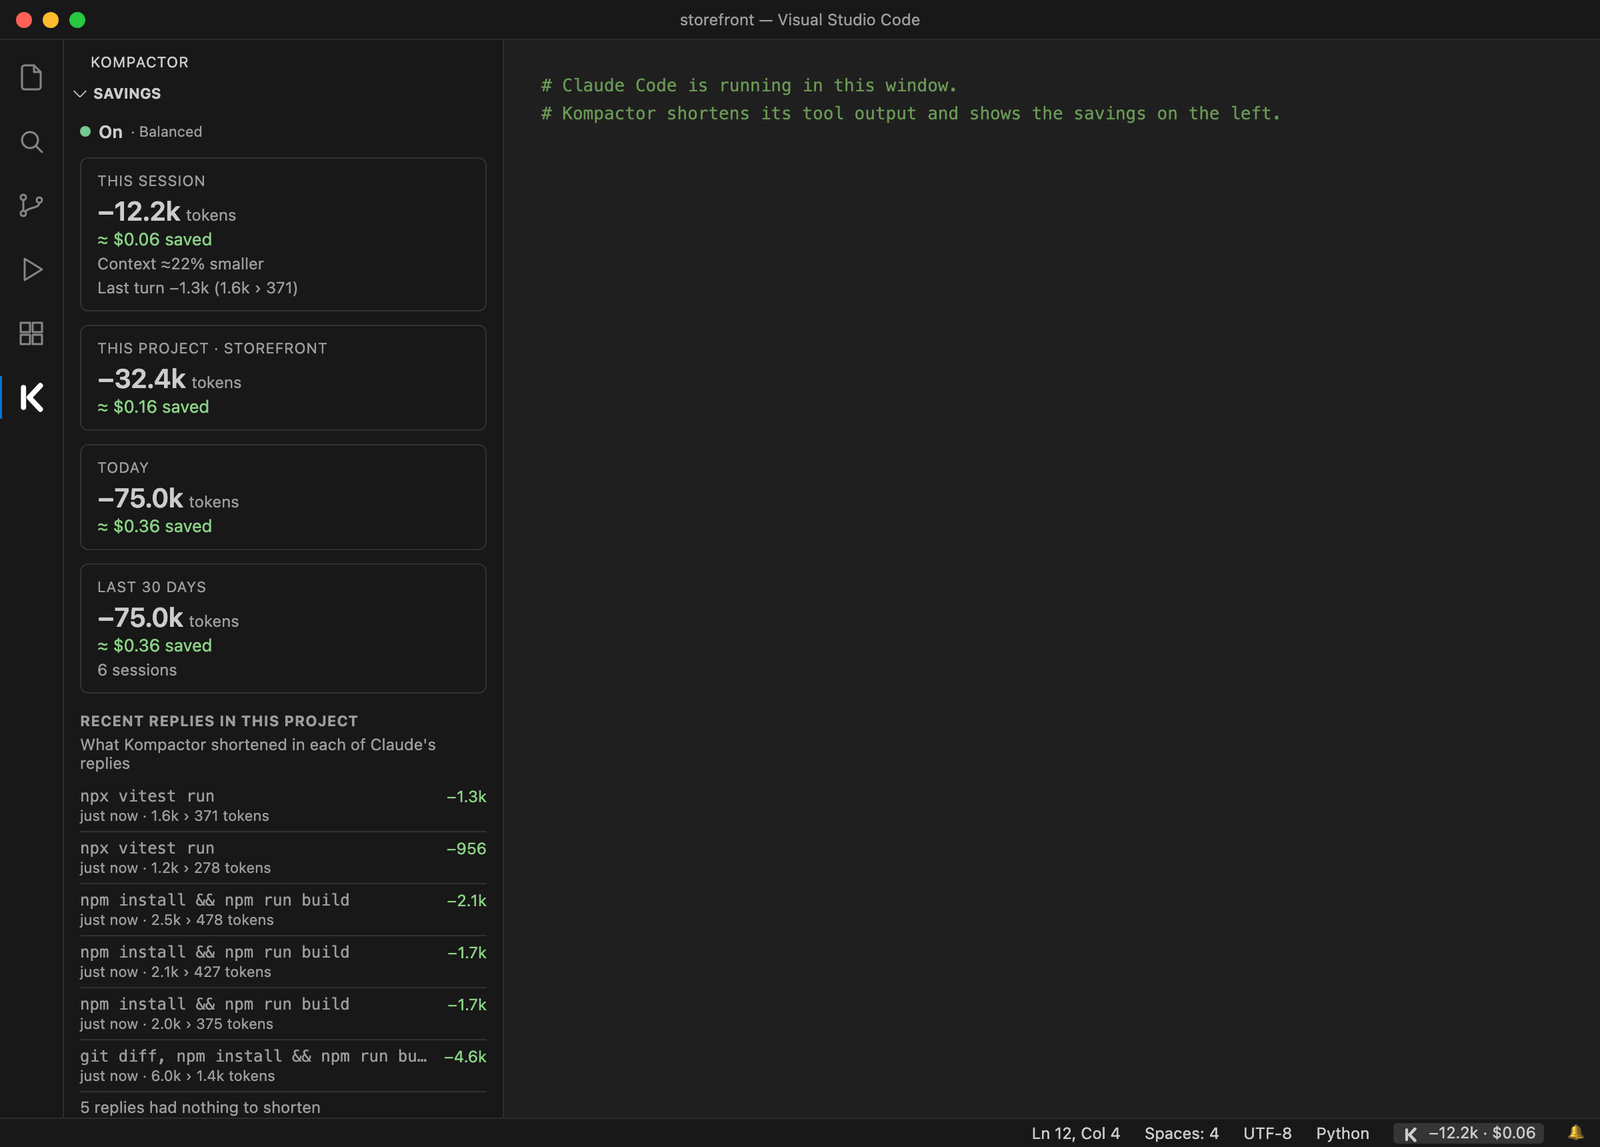Click the TODAY savings card heading
The image size is (1600, 1147).
123,468
